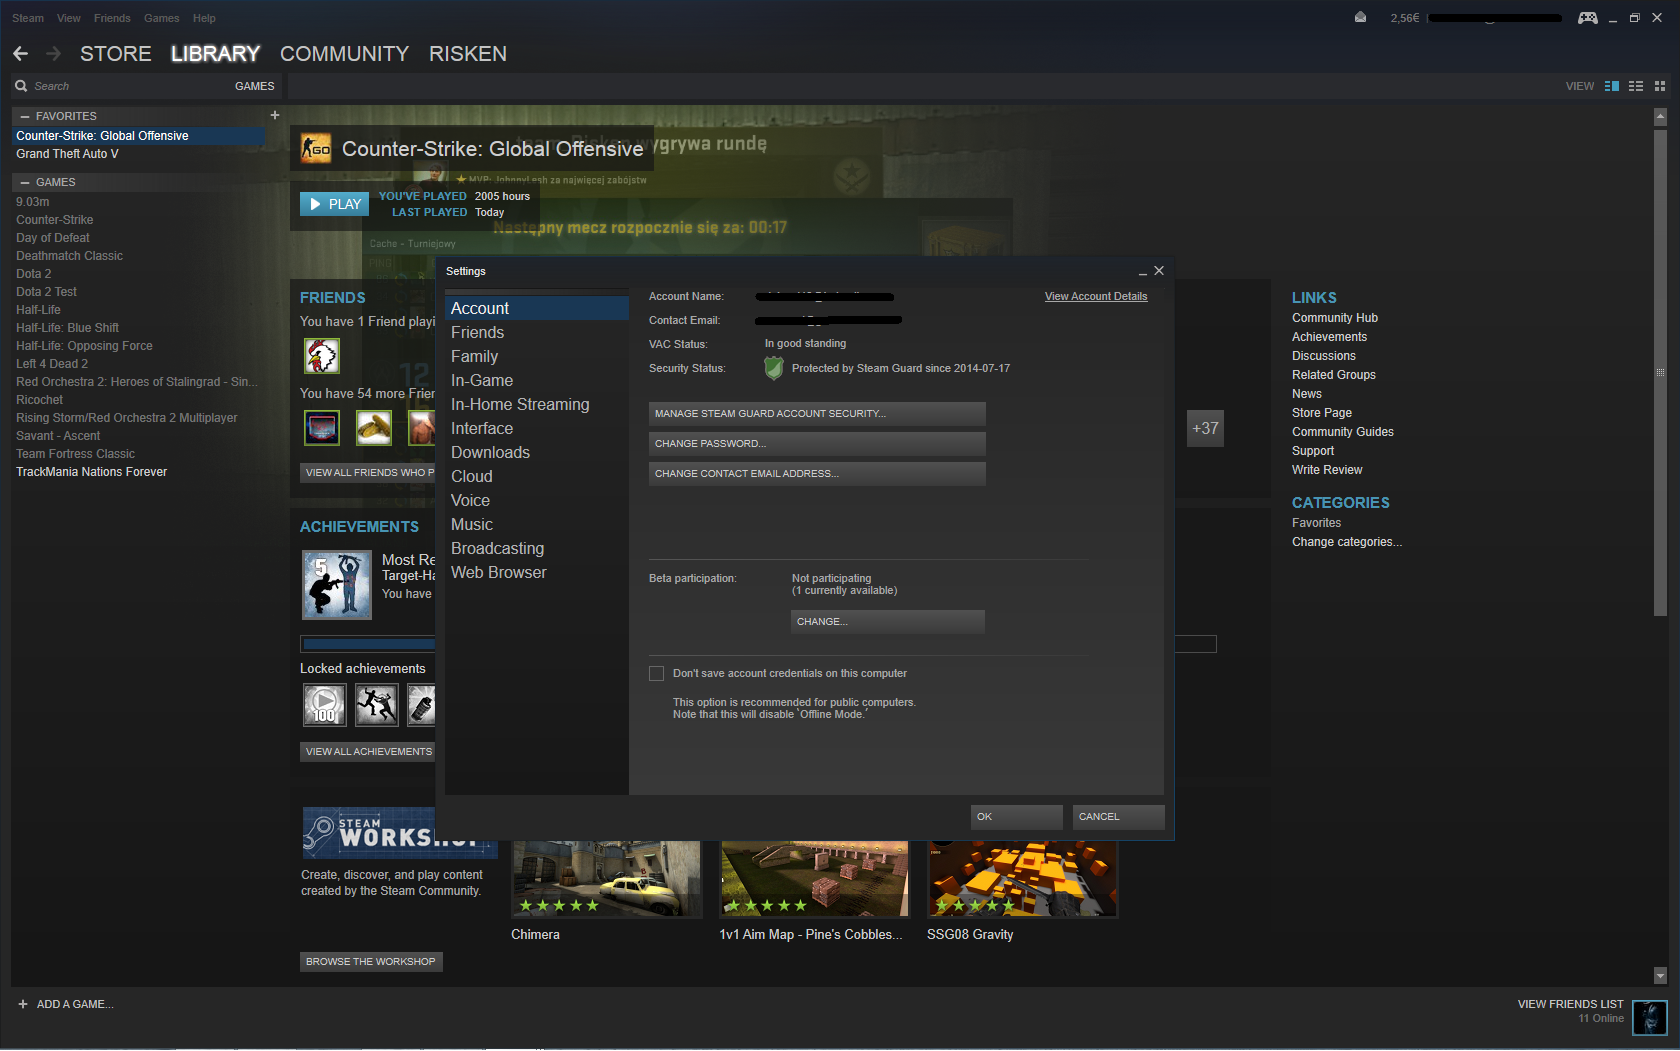The image size is (1680, 1051).
Task: Click the rooster friend avatar
Action: pos(322,355)
